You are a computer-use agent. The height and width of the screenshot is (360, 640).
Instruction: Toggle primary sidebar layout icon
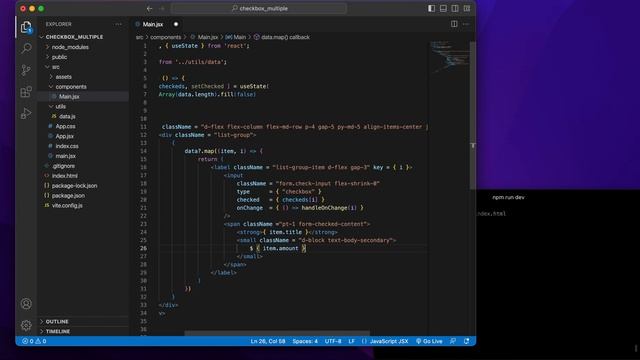coord(431,9)
